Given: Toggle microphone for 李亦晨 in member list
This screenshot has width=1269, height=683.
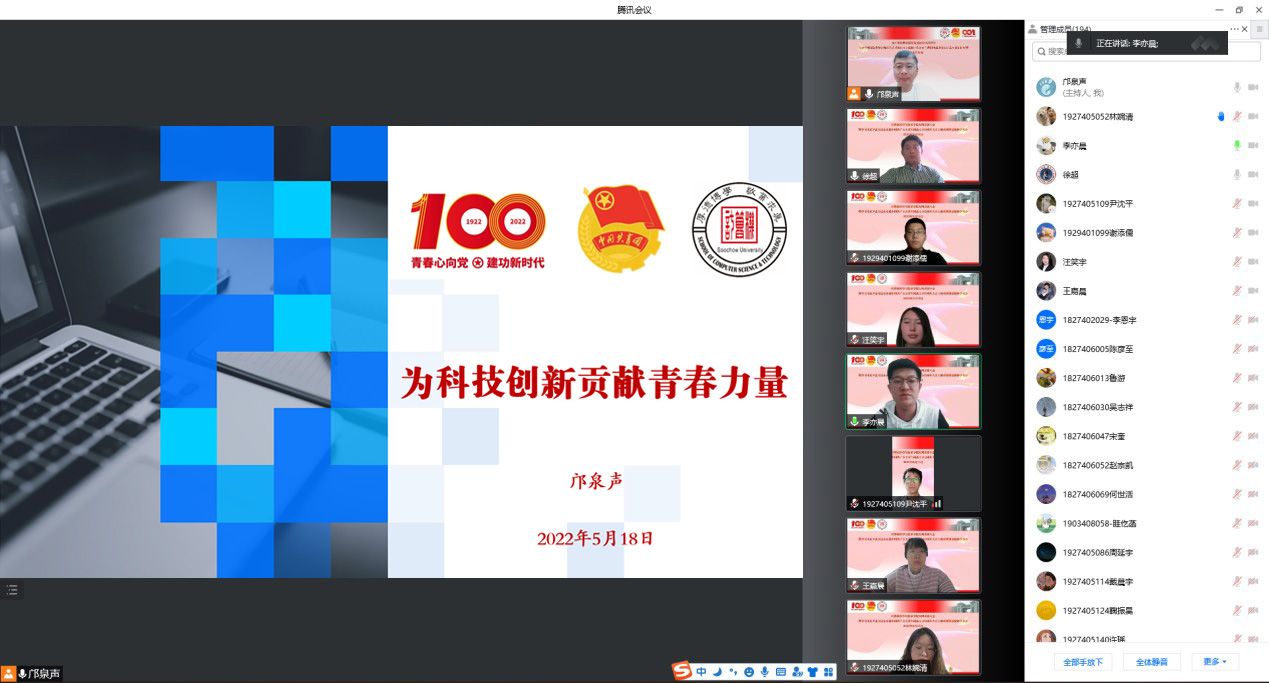Looking at the screenshot, I should 1237,146.
